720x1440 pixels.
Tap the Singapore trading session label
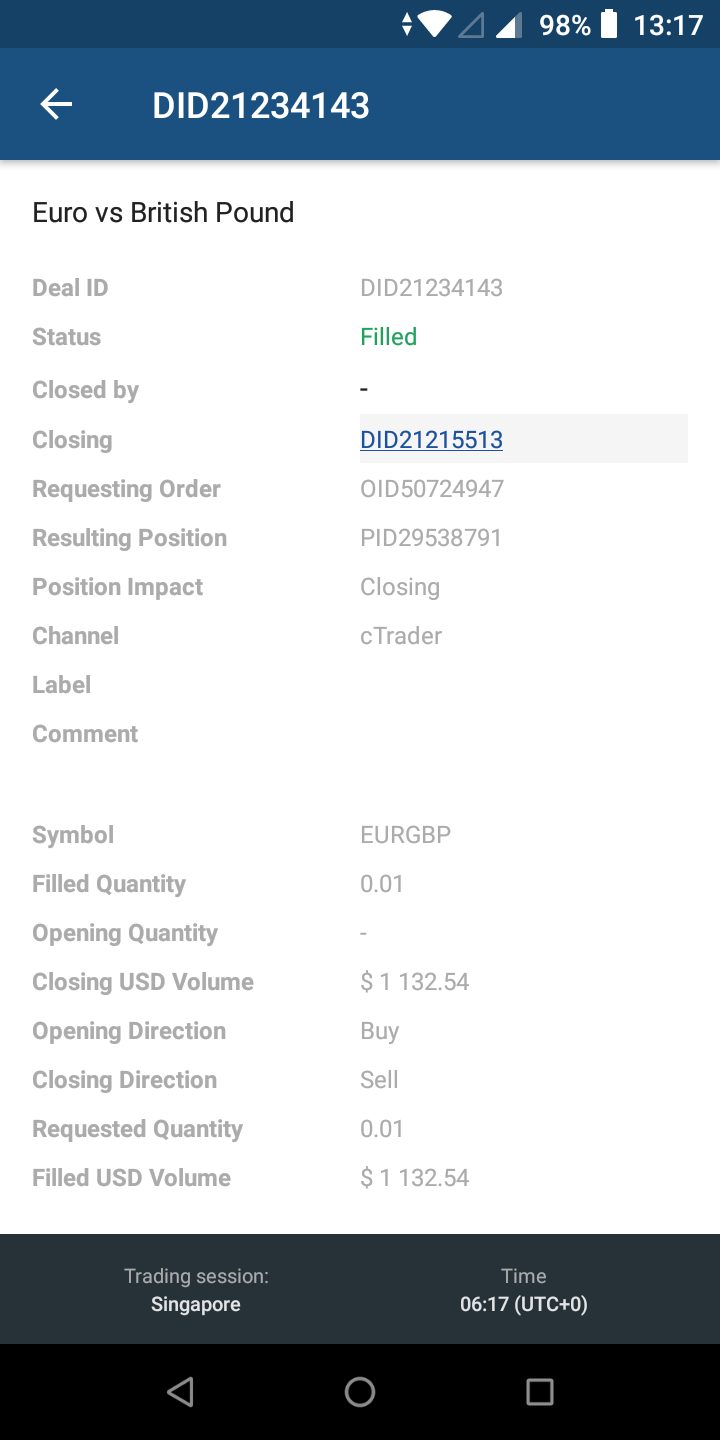[196, 1304]
